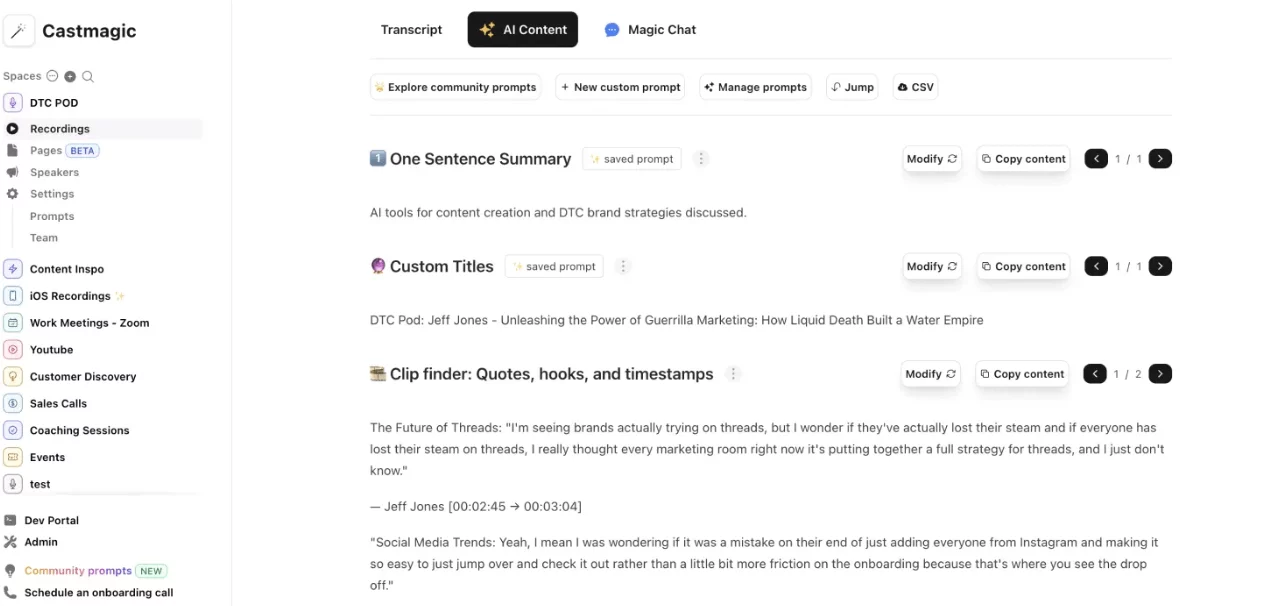Click the New custom prompt button

click(619, 87)
